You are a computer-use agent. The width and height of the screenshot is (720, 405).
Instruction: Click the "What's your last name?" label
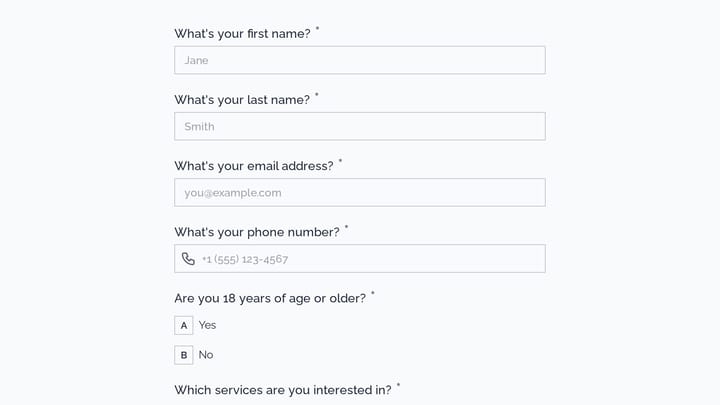point(242,100)
